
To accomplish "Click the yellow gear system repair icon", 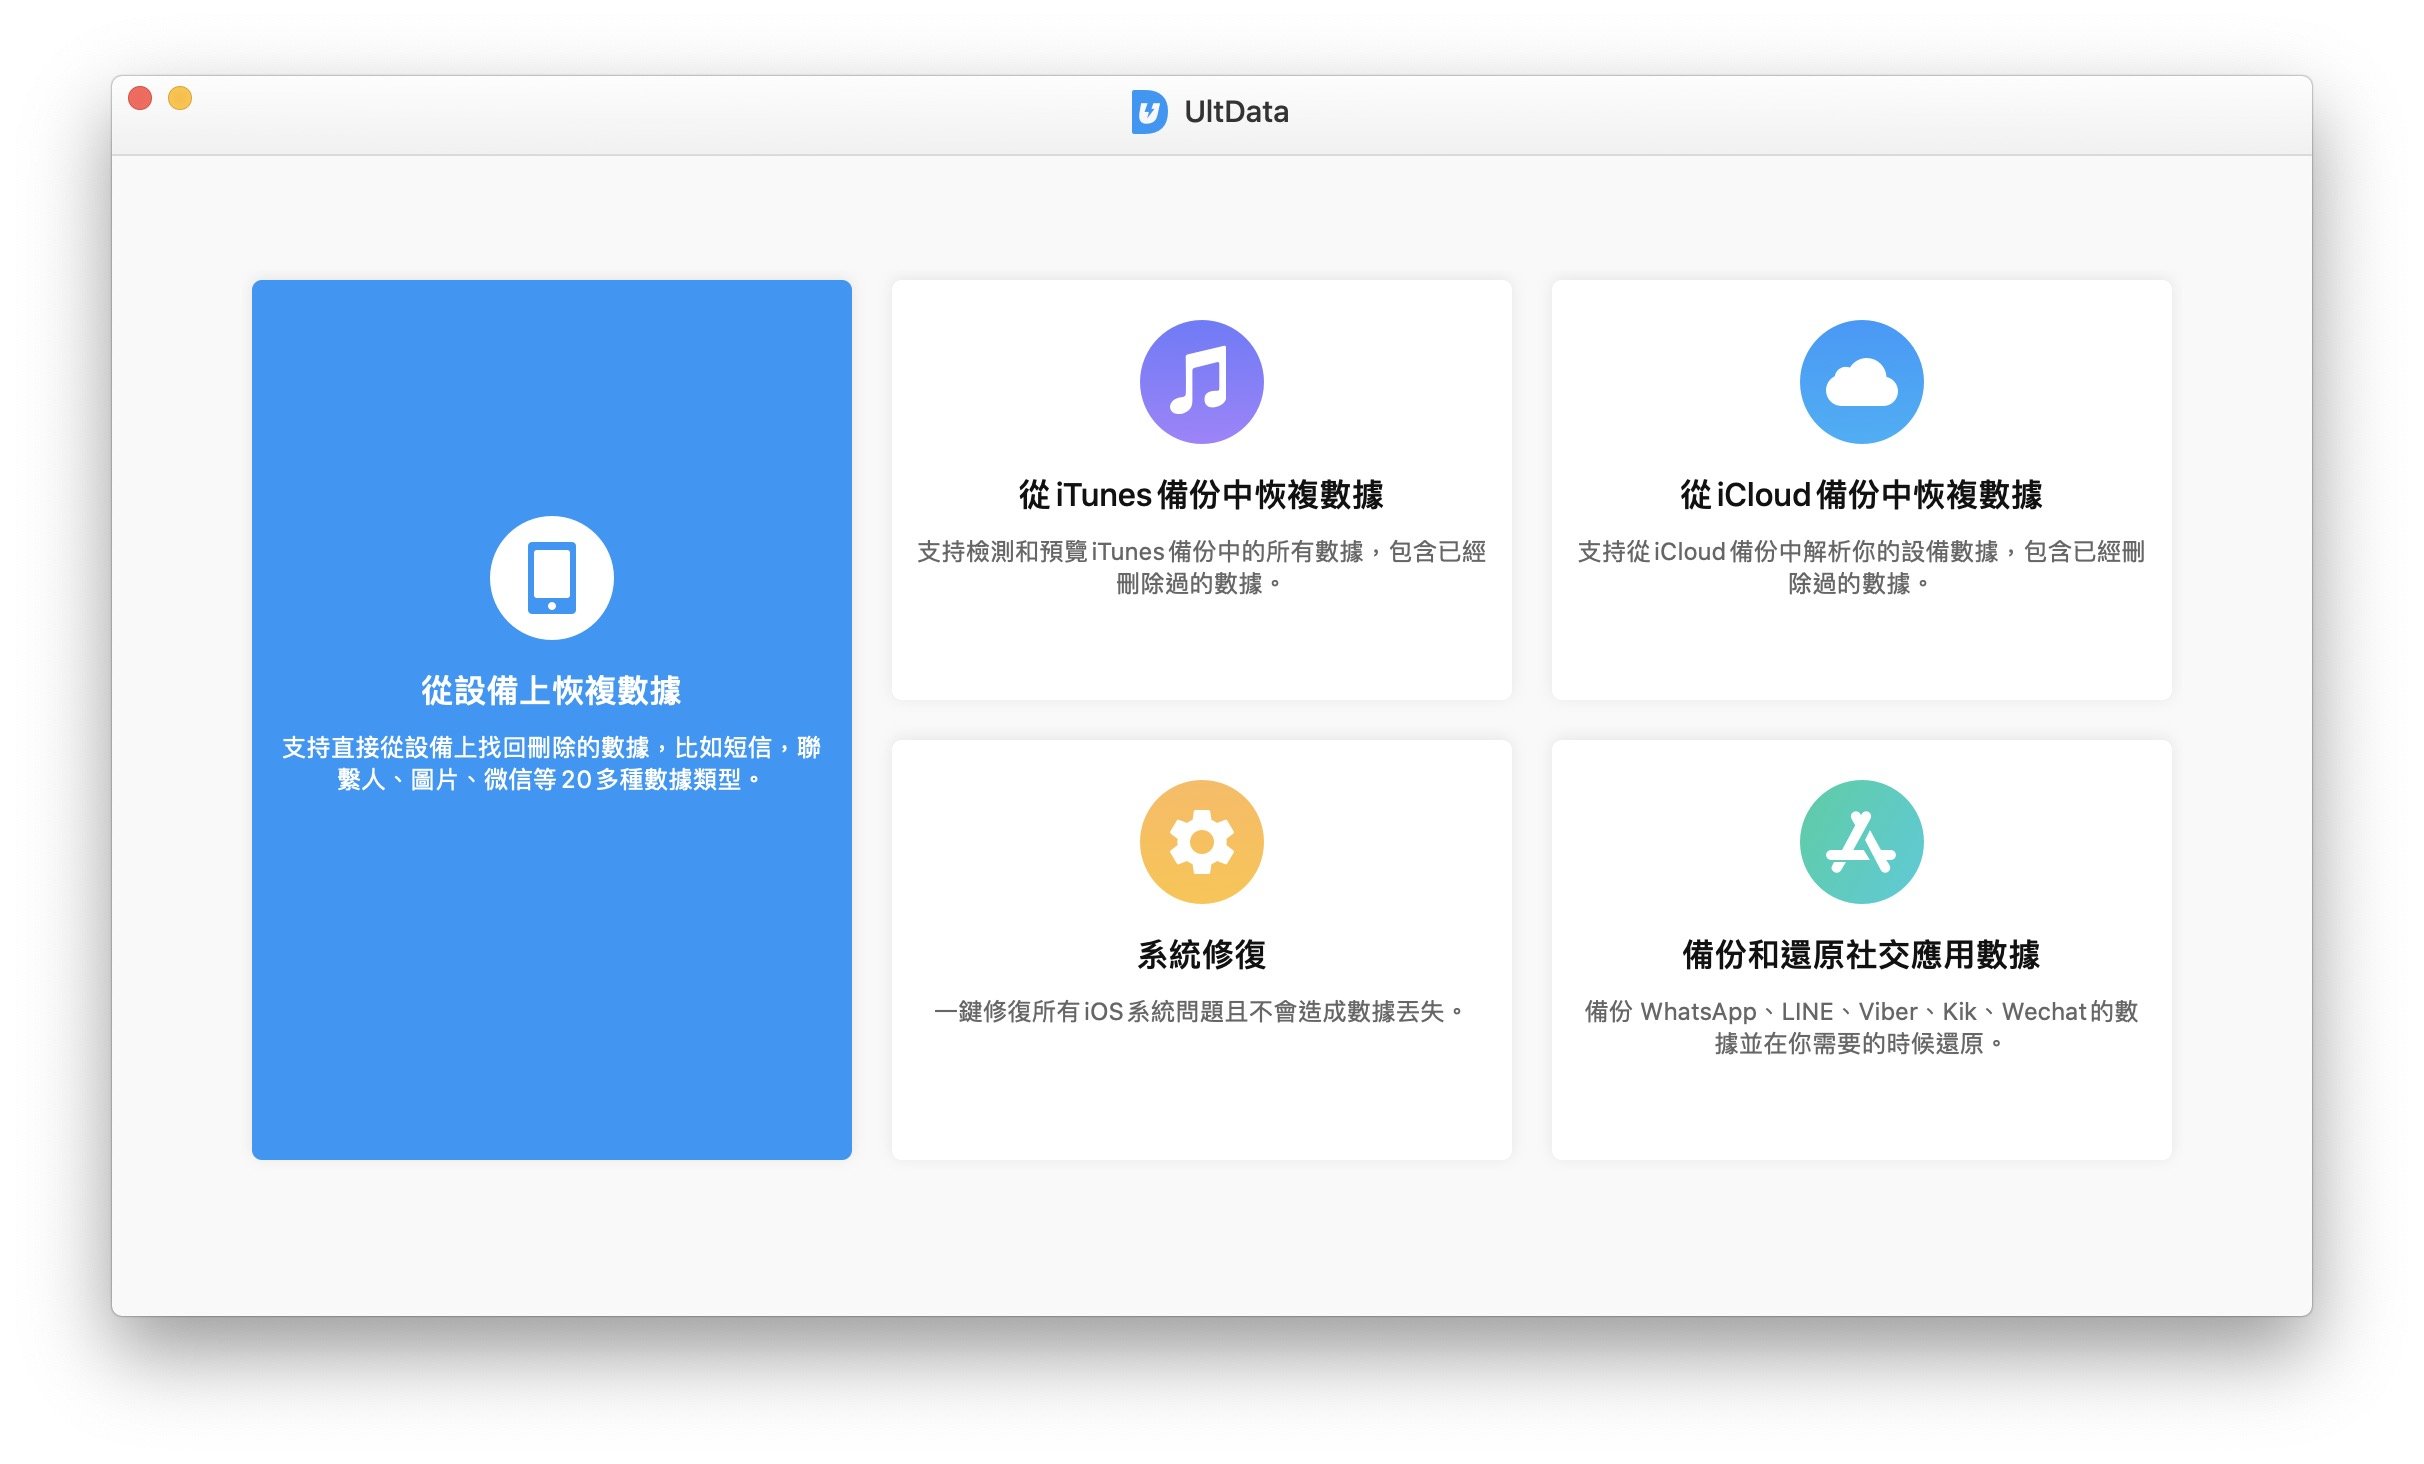I will click(1201, 841).
